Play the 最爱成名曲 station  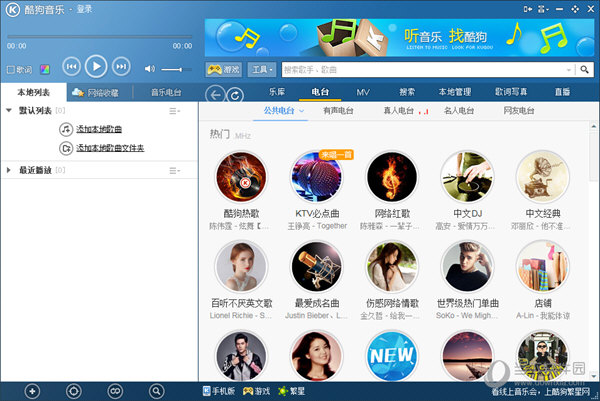point(317,266)
